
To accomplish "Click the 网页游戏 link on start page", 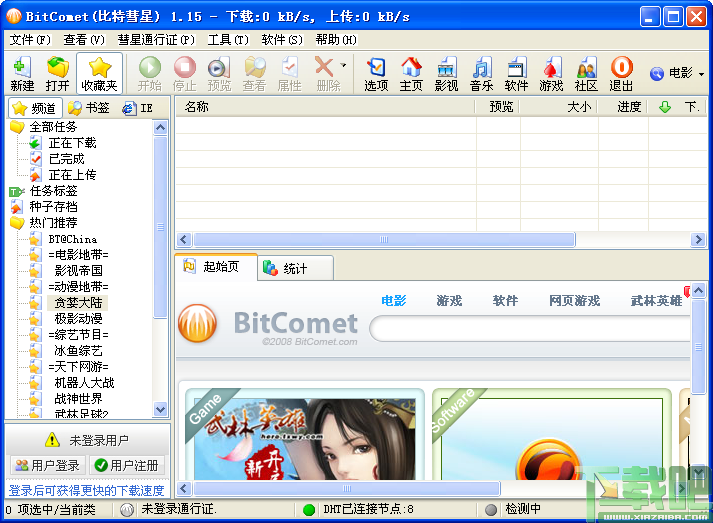I will click(575, 301).
